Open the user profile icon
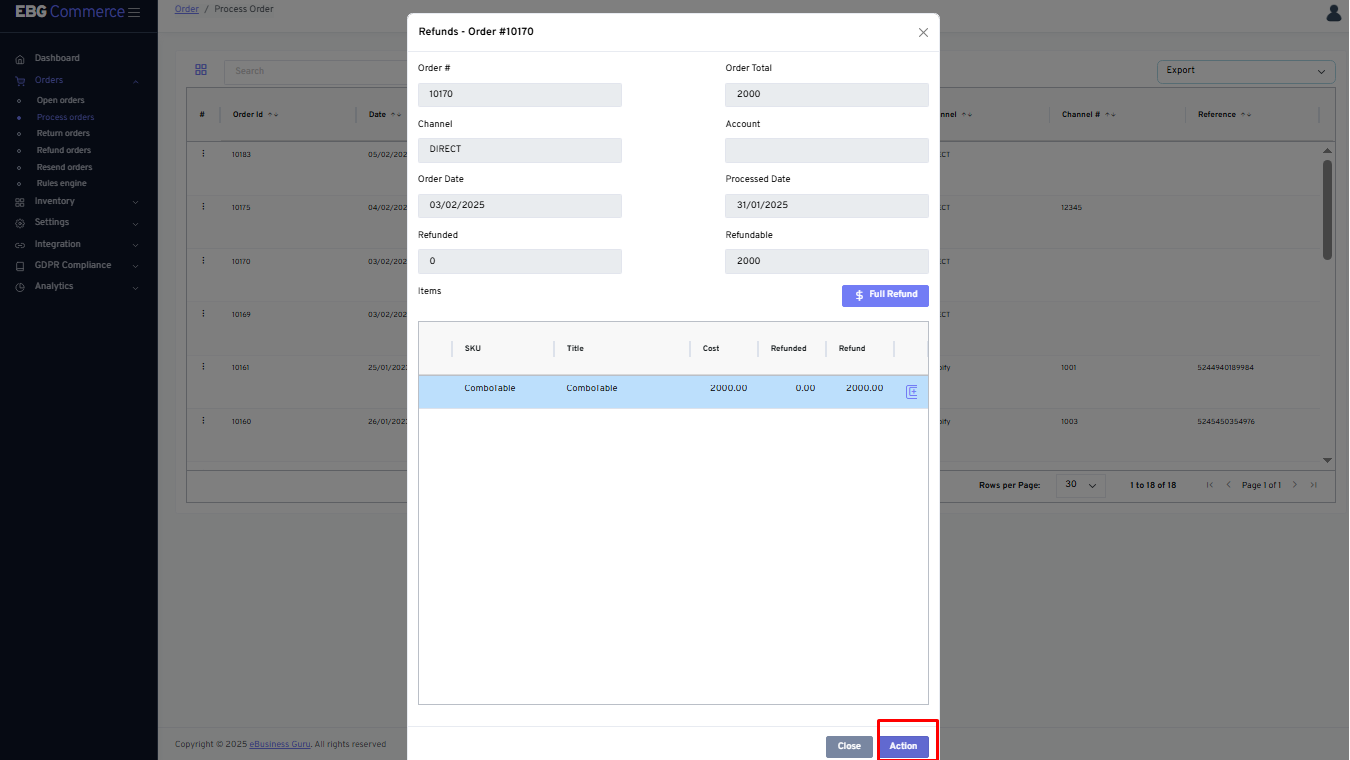Image resolution: width=1350 pixels, height=760 pixels. tap(1334, 12)
